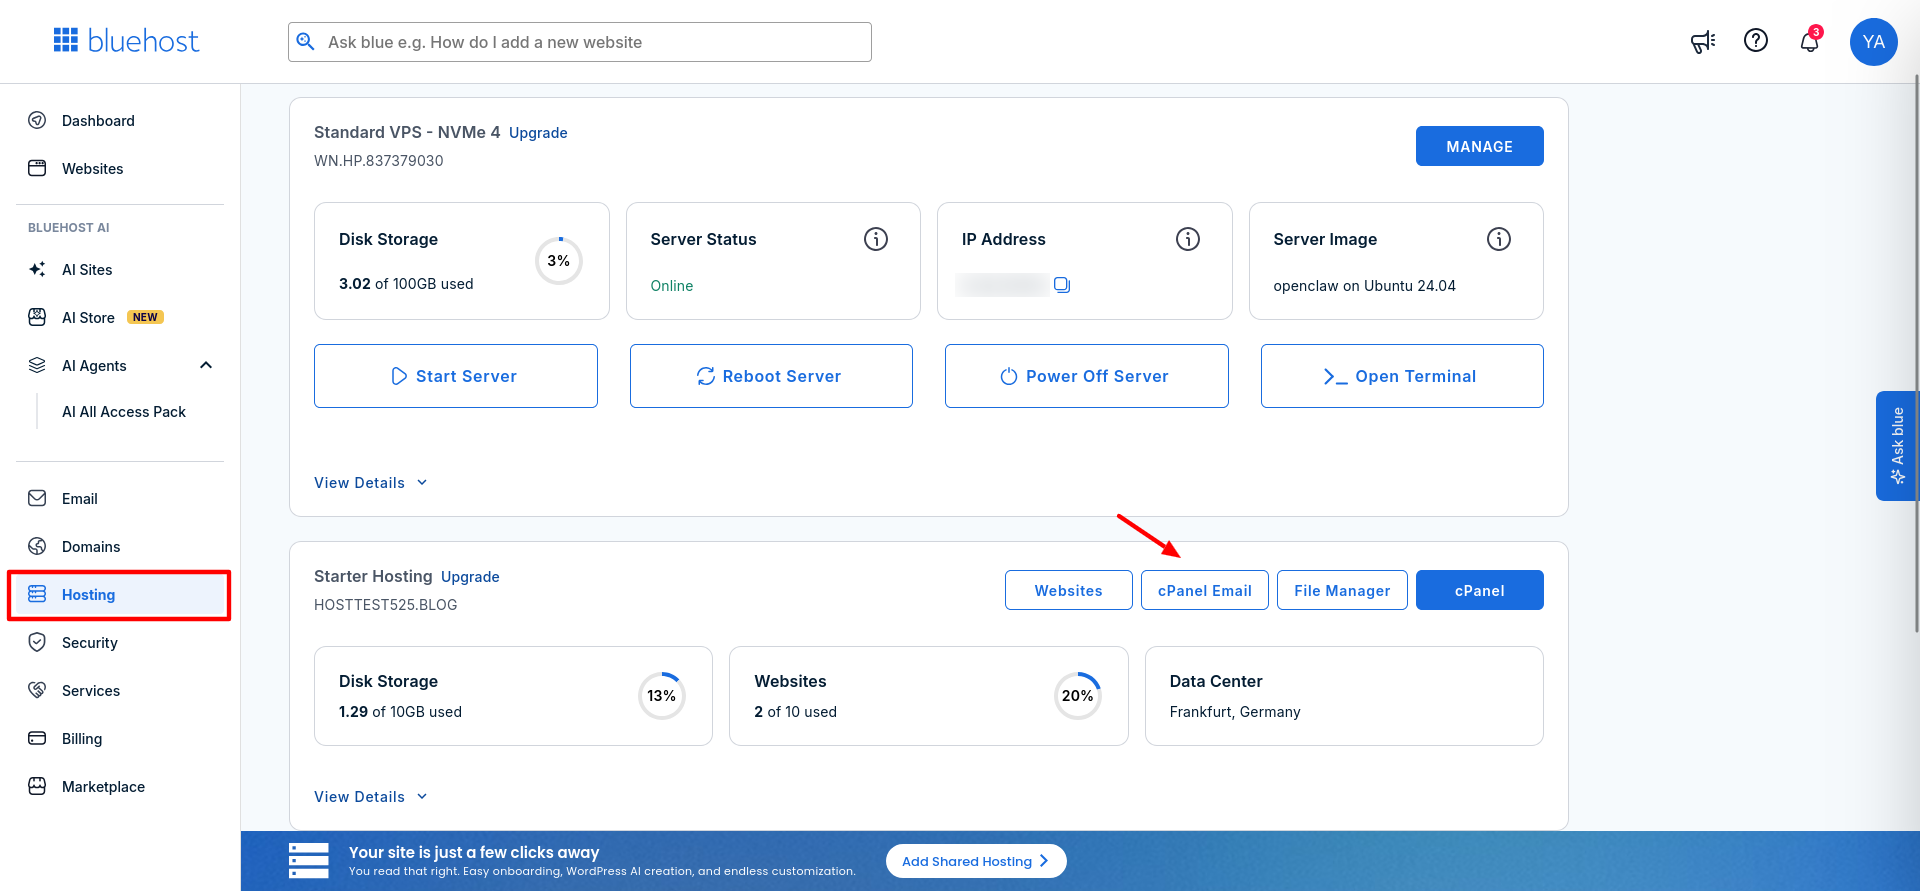The image size is (1920, 891).
Task: Click the AI Sites sparkle icon
Action: [37, 269]
